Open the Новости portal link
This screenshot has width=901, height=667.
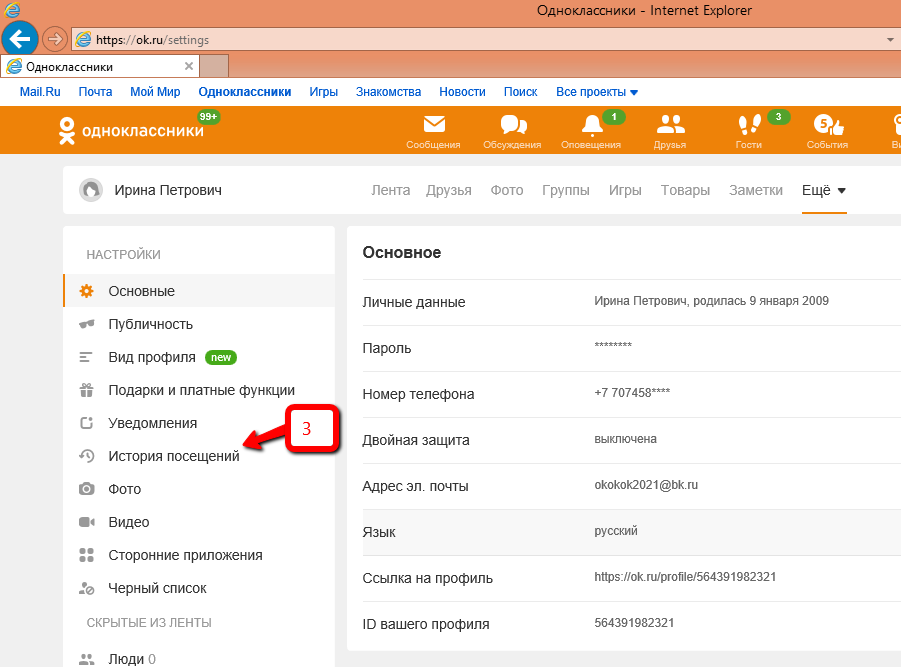pyautogui.click(x=463, y=92)
